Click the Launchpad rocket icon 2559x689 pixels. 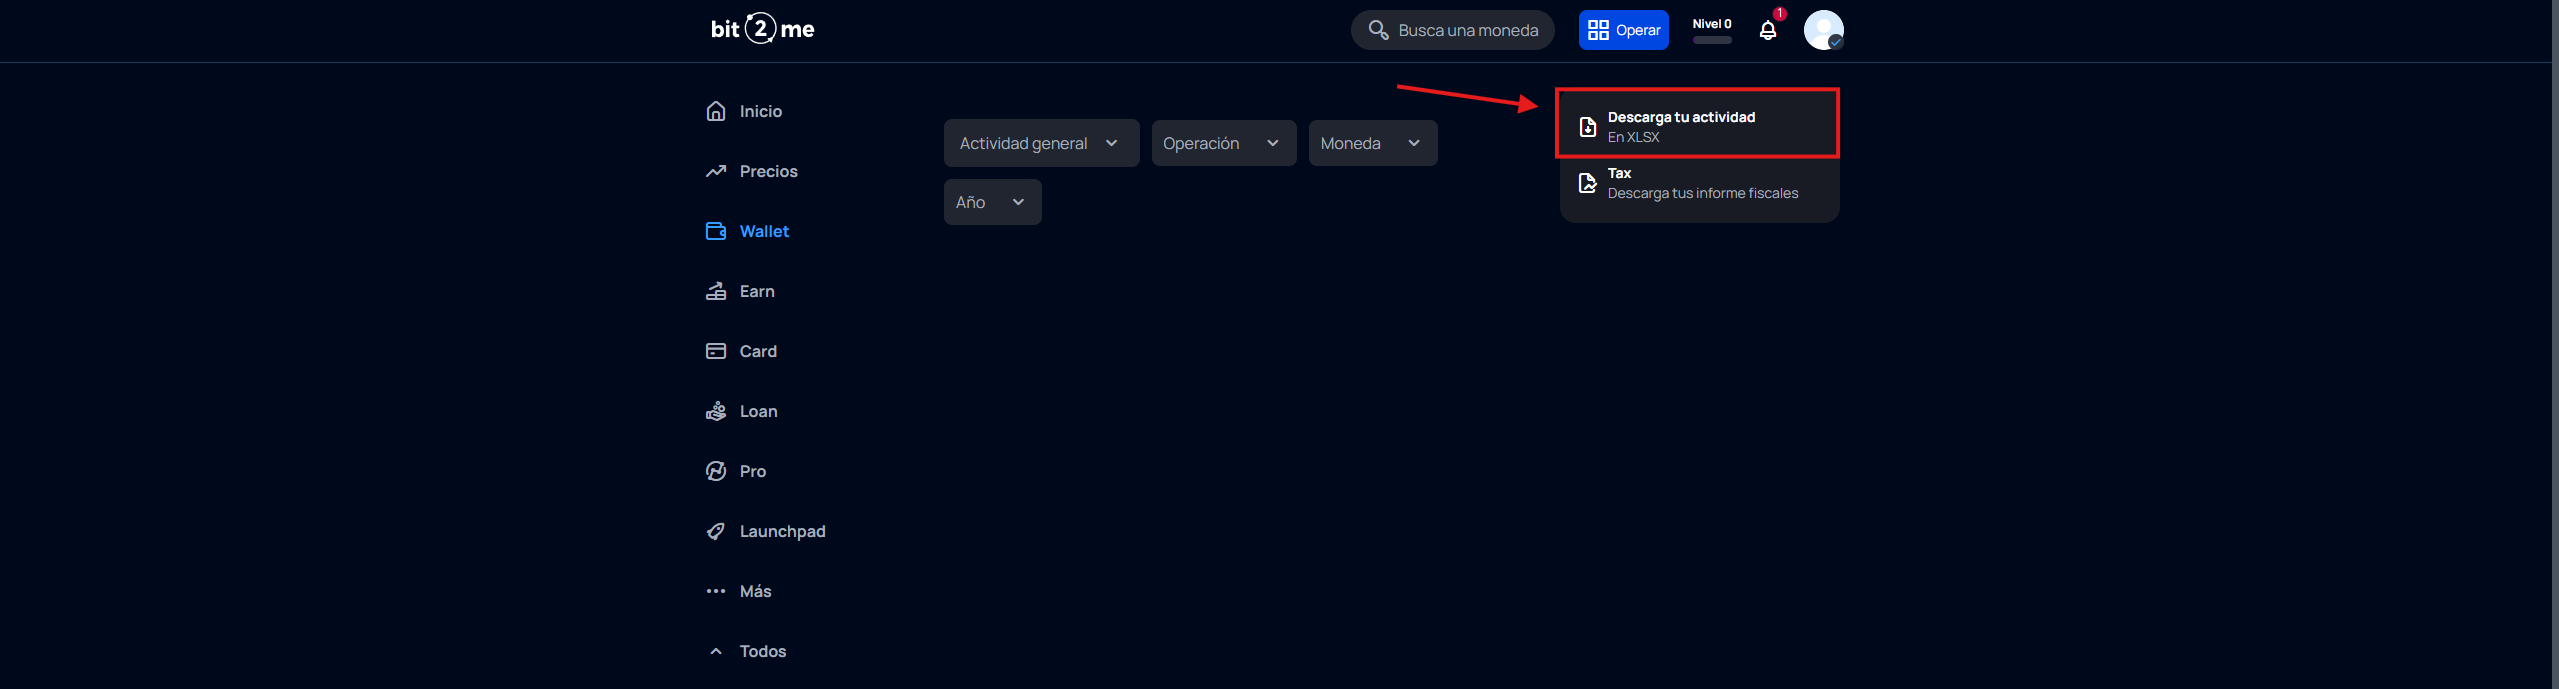716,531
